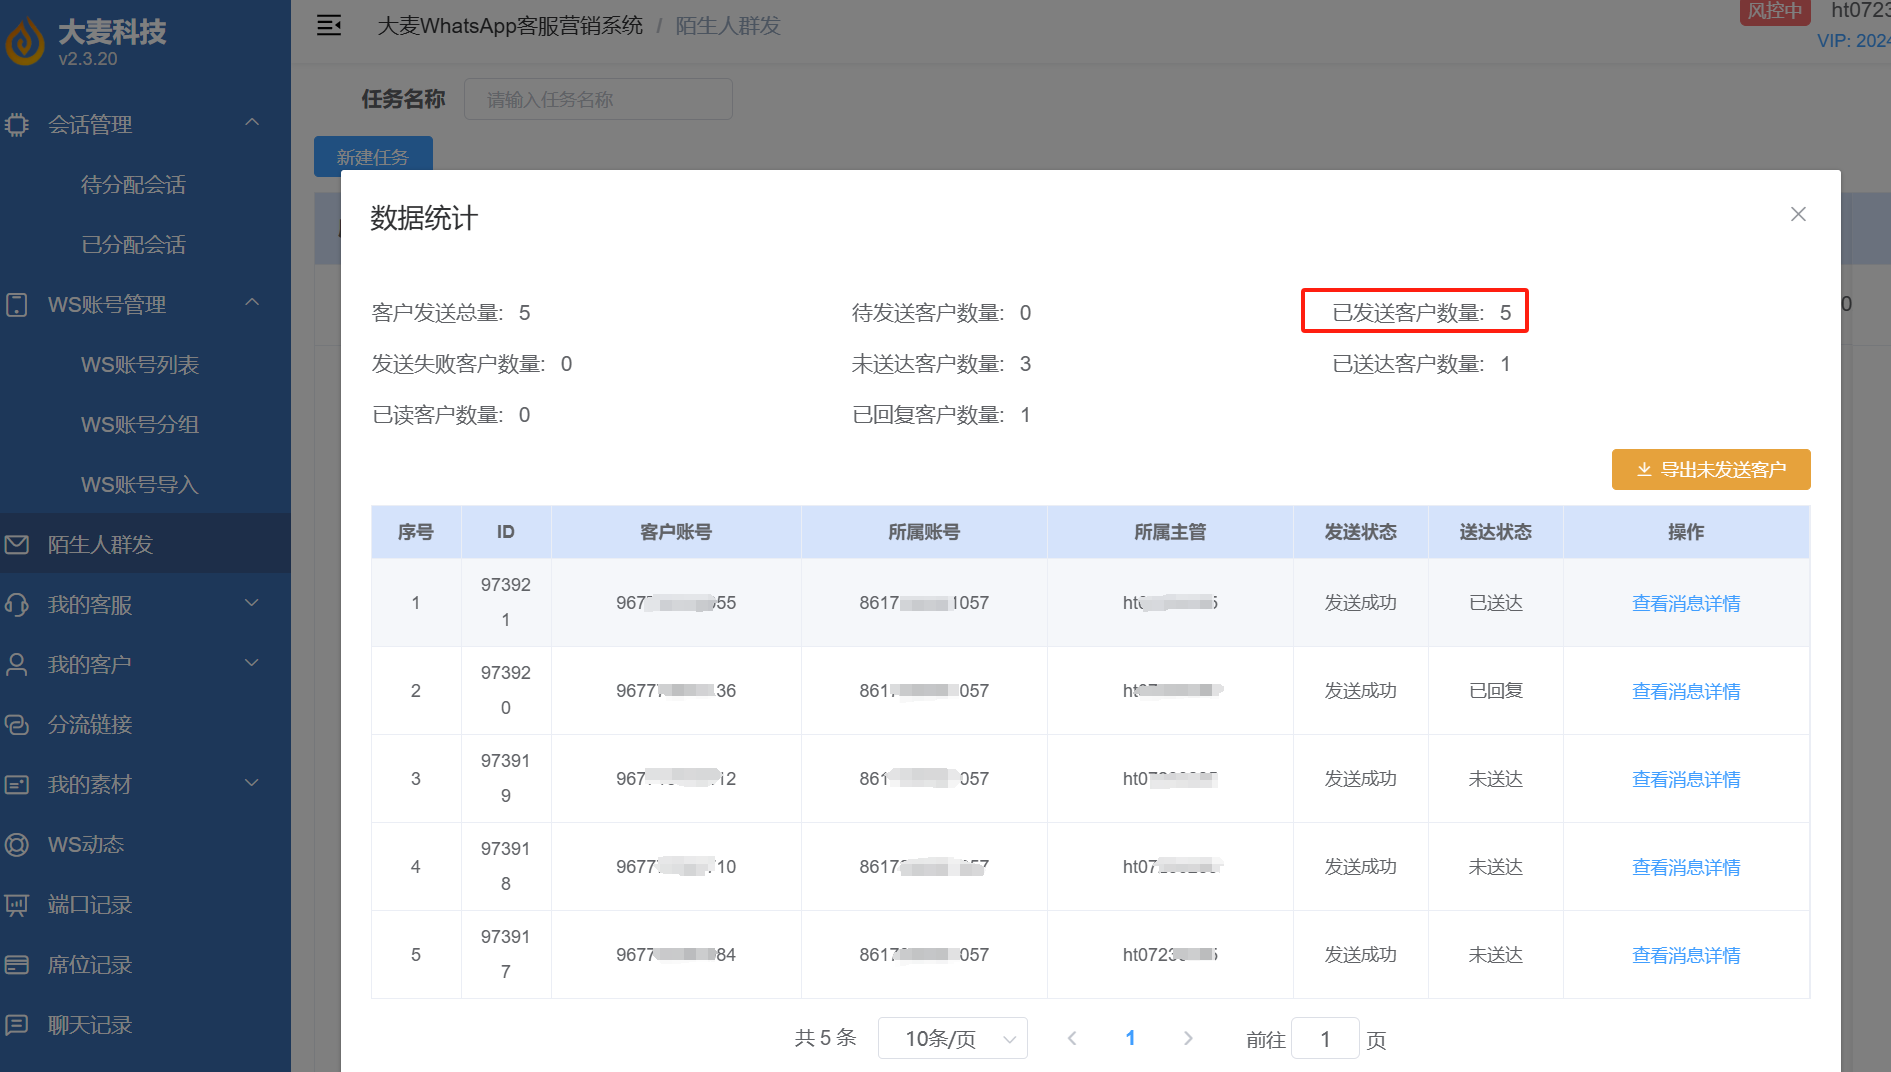This screenshot has width=1891, height=1072.
Task: Click the 任务名称 search input
Action: click(598, 99)
